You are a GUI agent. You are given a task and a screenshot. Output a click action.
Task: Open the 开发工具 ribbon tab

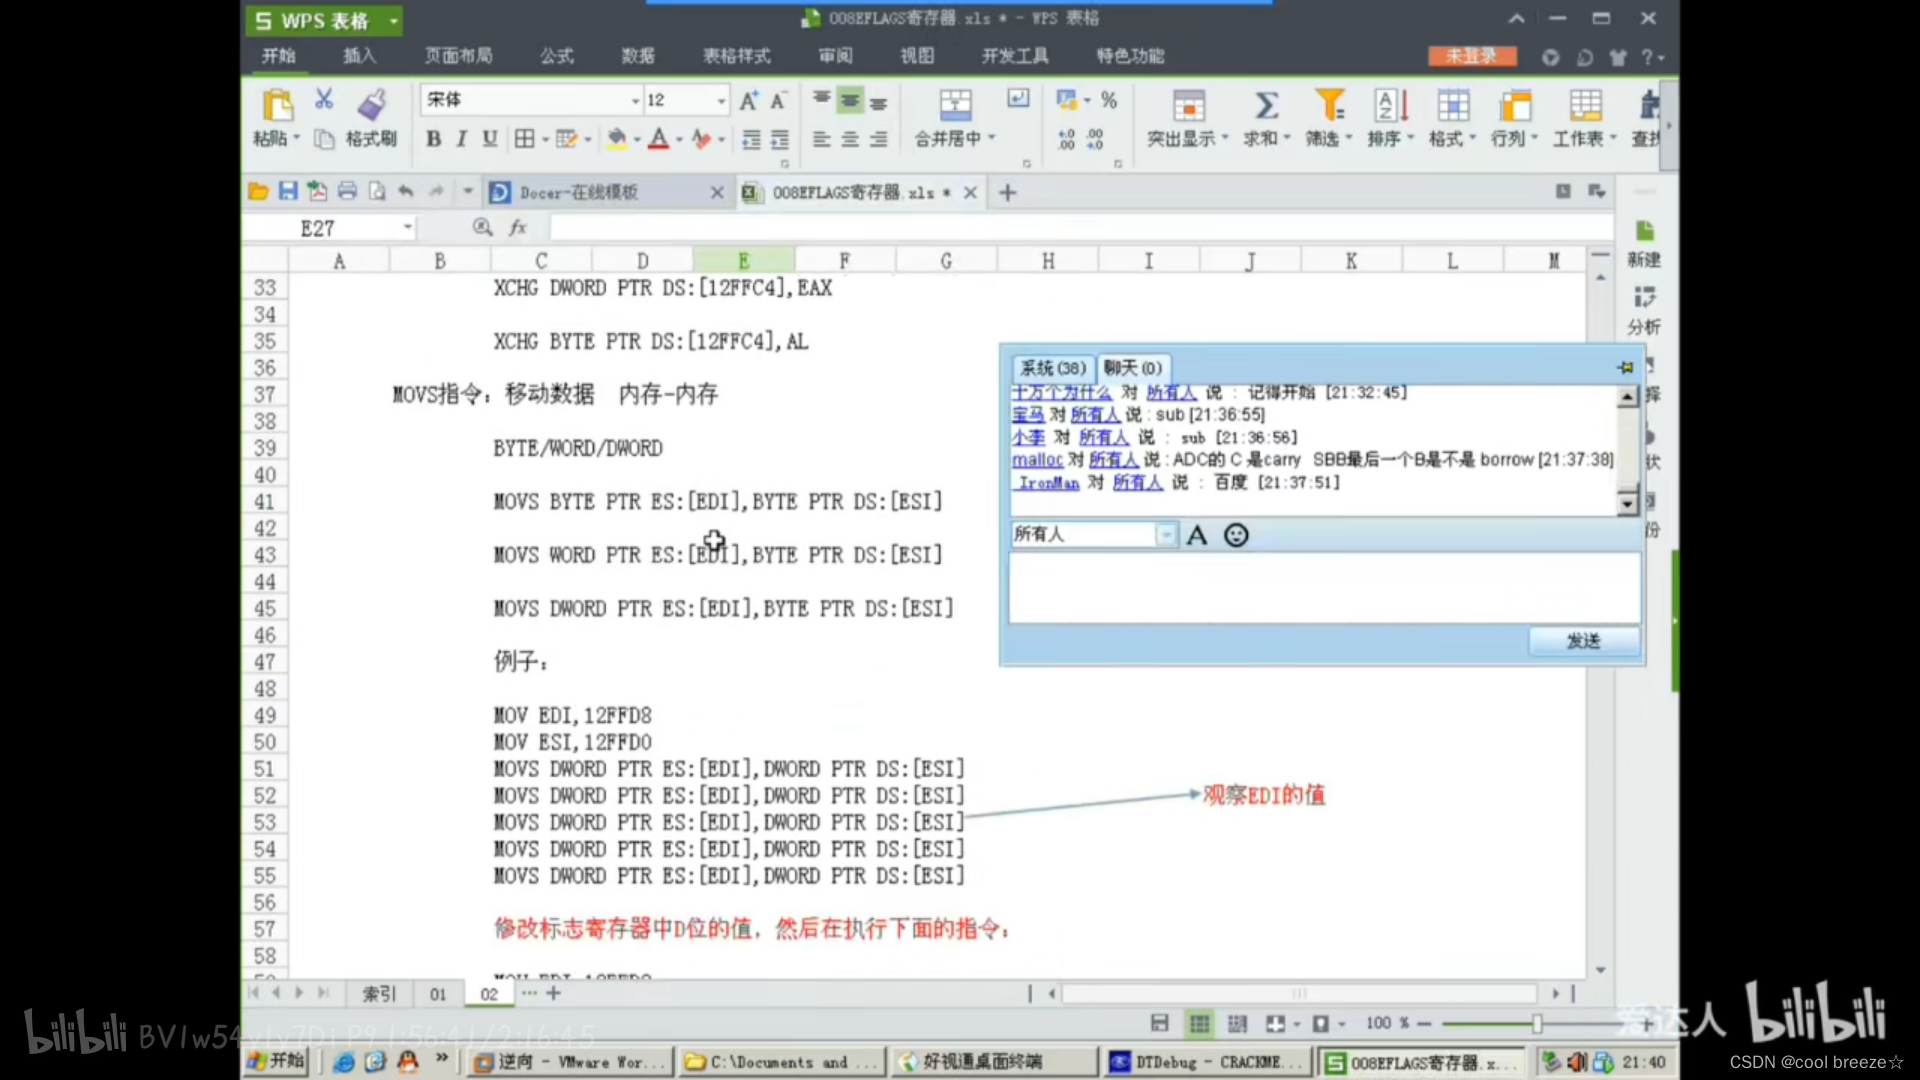coord(1015,56)
